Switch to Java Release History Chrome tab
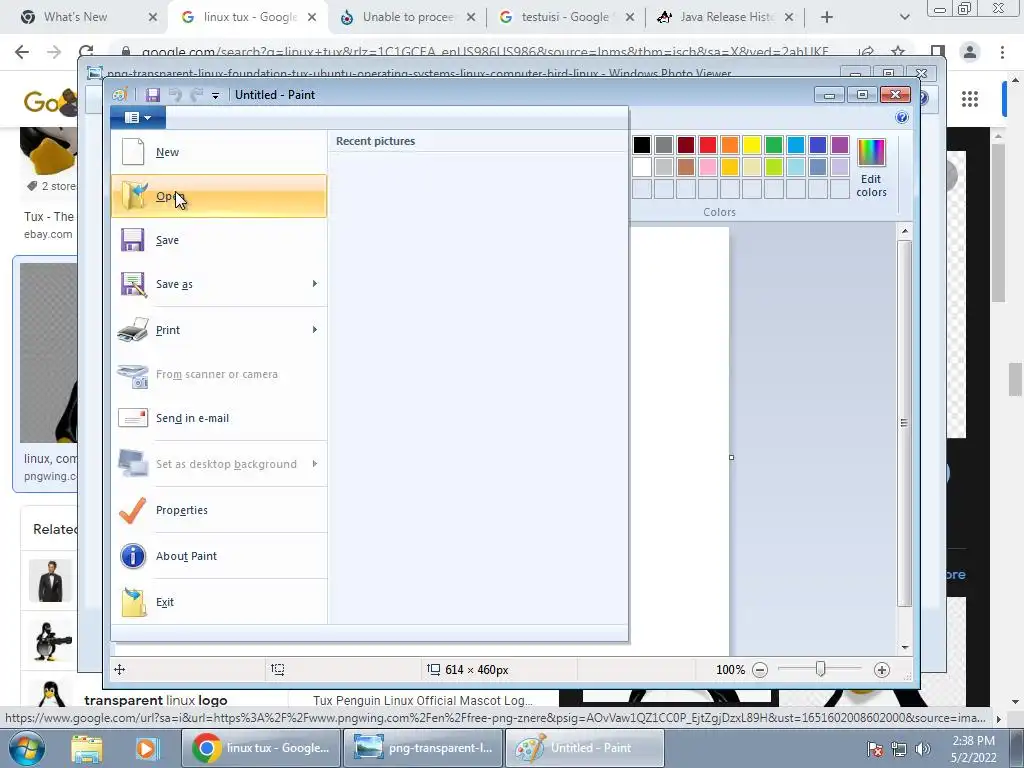This screenshot has height=768, width=1024. pyautogui.click(x=725, y=17)
